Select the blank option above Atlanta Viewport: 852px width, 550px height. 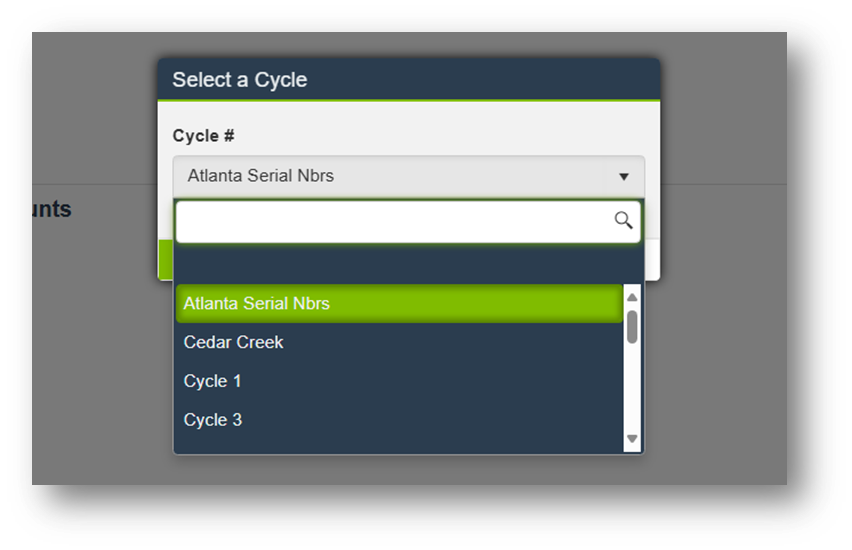[x=398, y=266]
